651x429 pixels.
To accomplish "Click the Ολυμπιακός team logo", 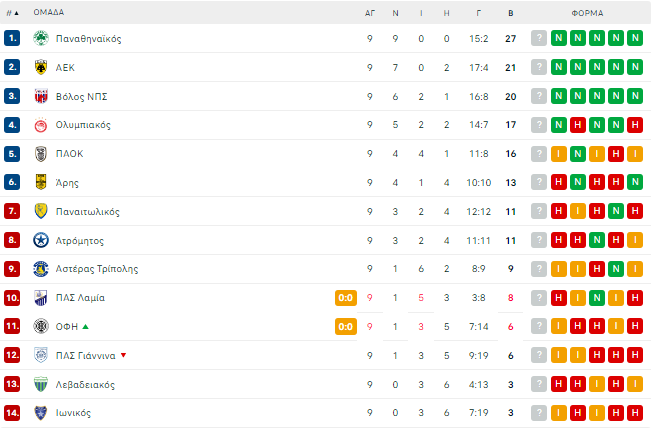I will (x=41, y=125).
